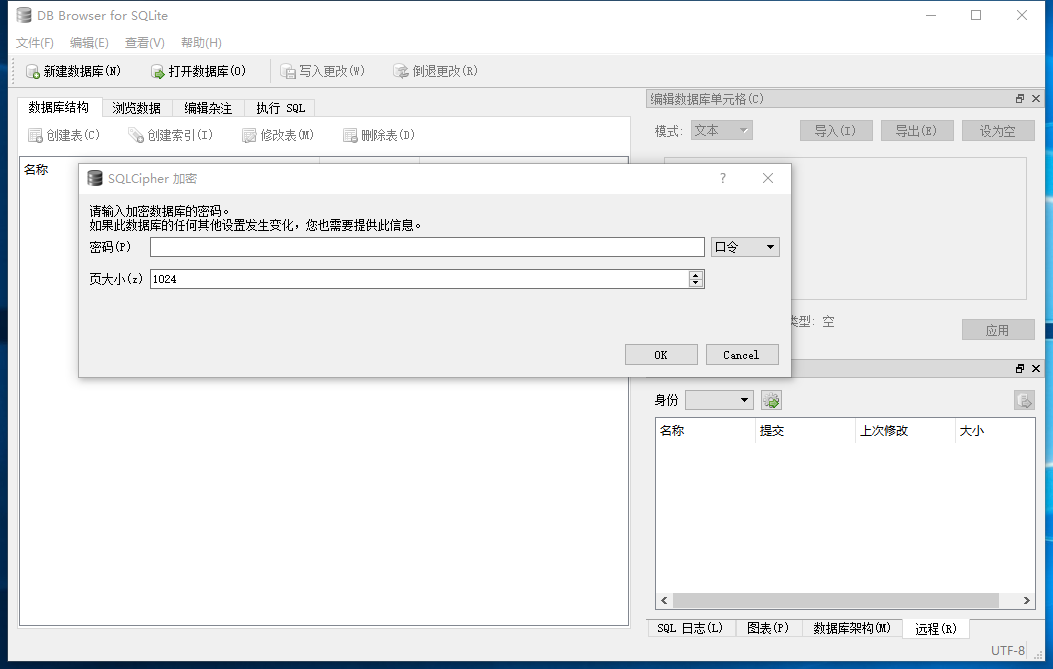1053x669 pixels.
Task: Click the upload icon in the remote panel corner
Action: point(1024,399)
